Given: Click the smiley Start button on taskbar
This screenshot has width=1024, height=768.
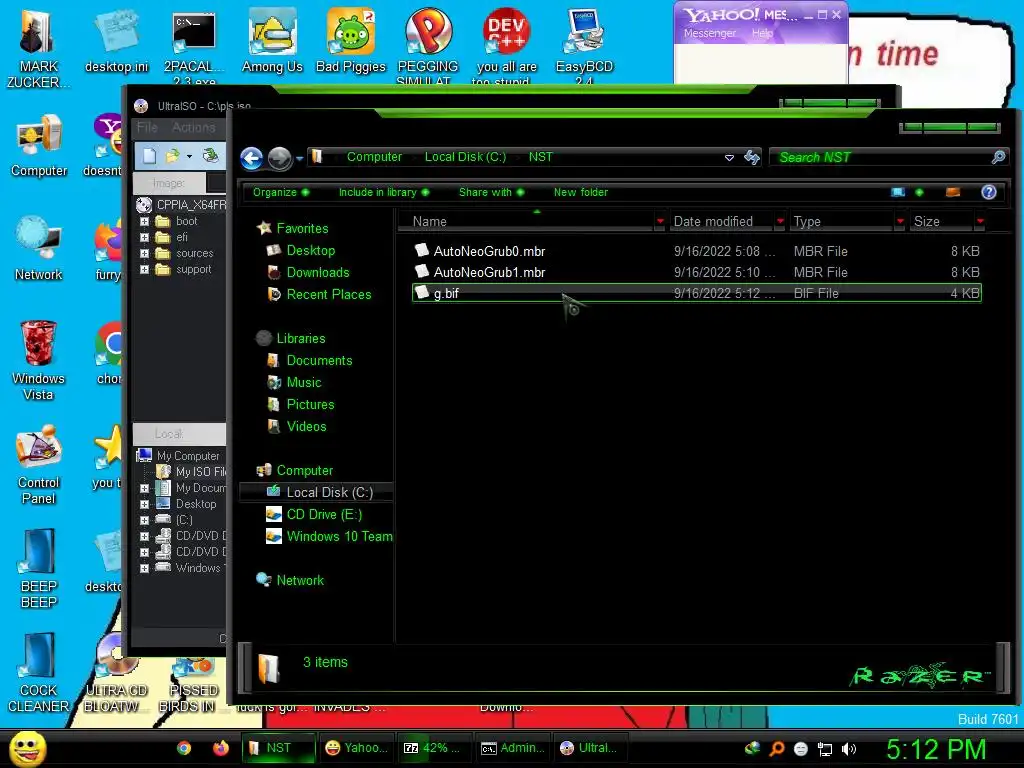Looking at the screenshot, I should (27, 748).
